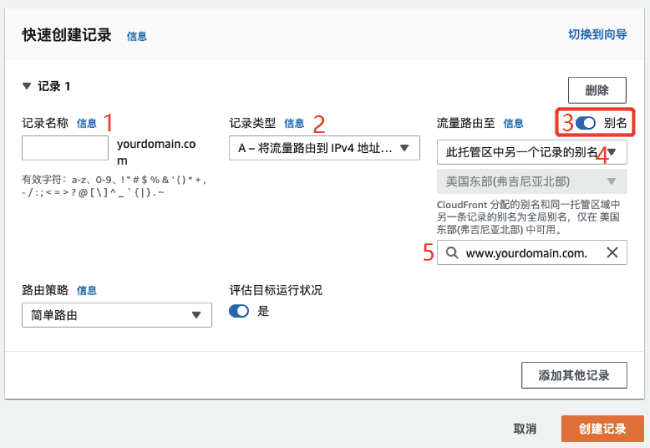Open the 路由策略 简单路由 dropdown

point(114,316)
